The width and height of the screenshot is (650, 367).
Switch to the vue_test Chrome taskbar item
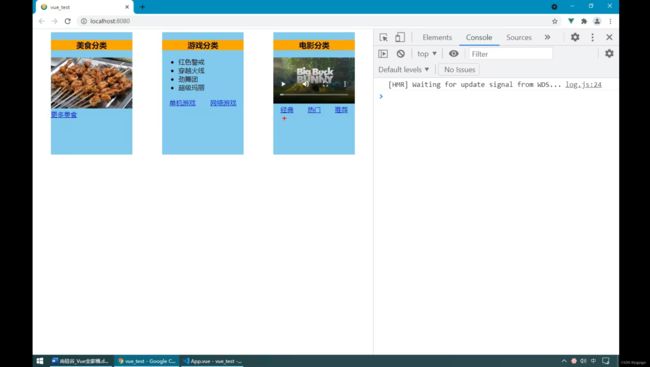147,361
